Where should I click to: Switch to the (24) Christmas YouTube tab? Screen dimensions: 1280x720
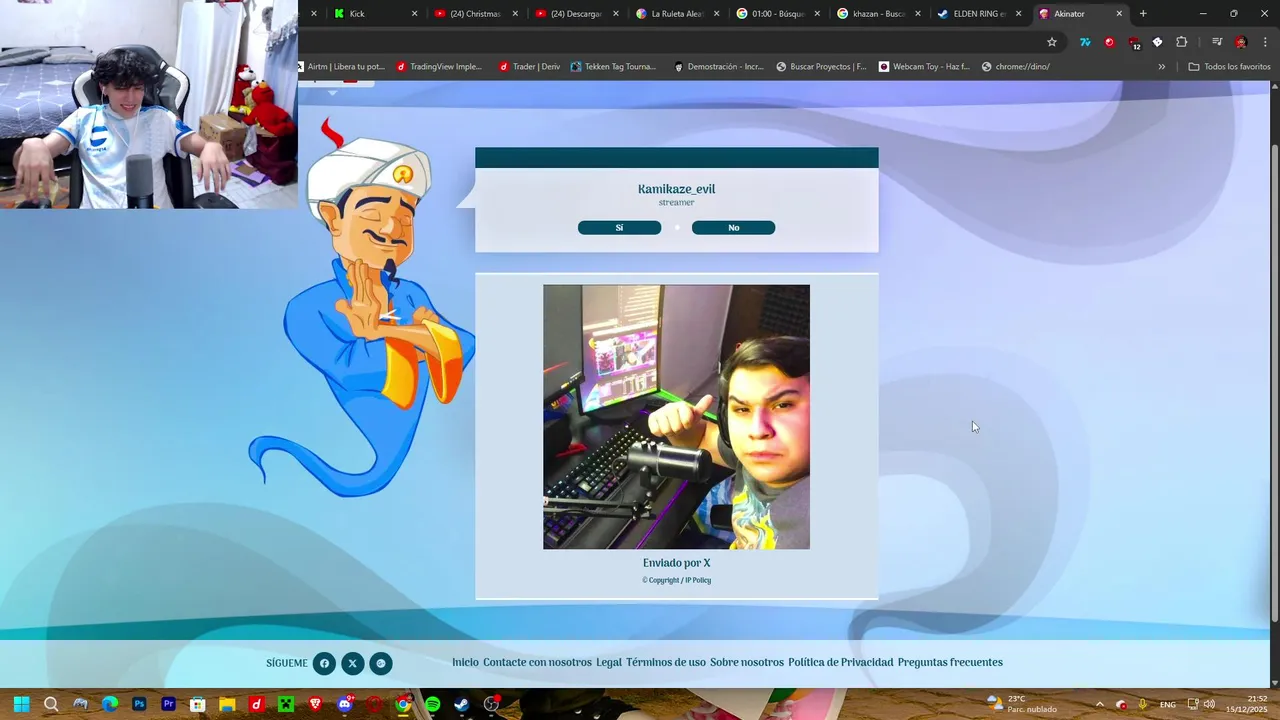pos(474,14)
